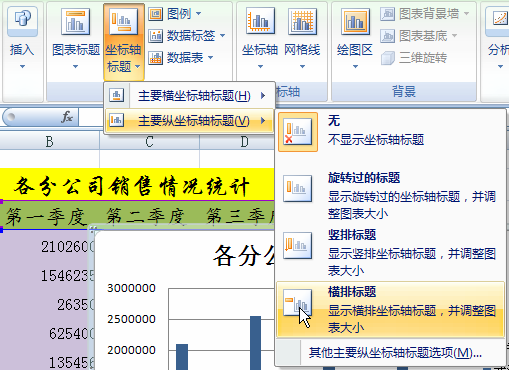Click the 图表基底 chart floor icon

click(387, 36)
